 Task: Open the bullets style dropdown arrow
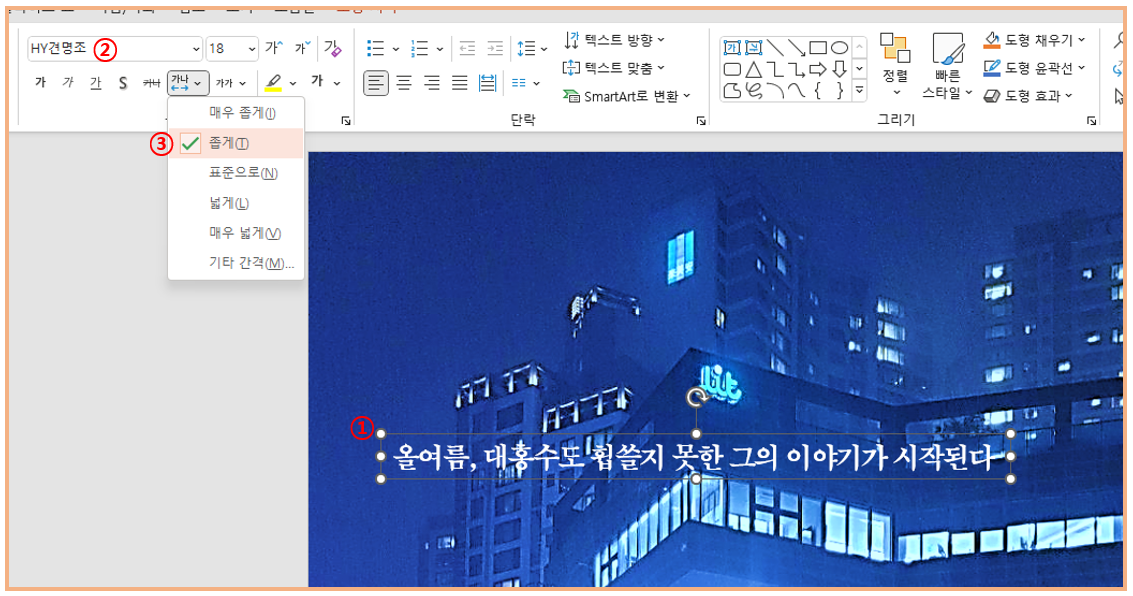point(396,49)
